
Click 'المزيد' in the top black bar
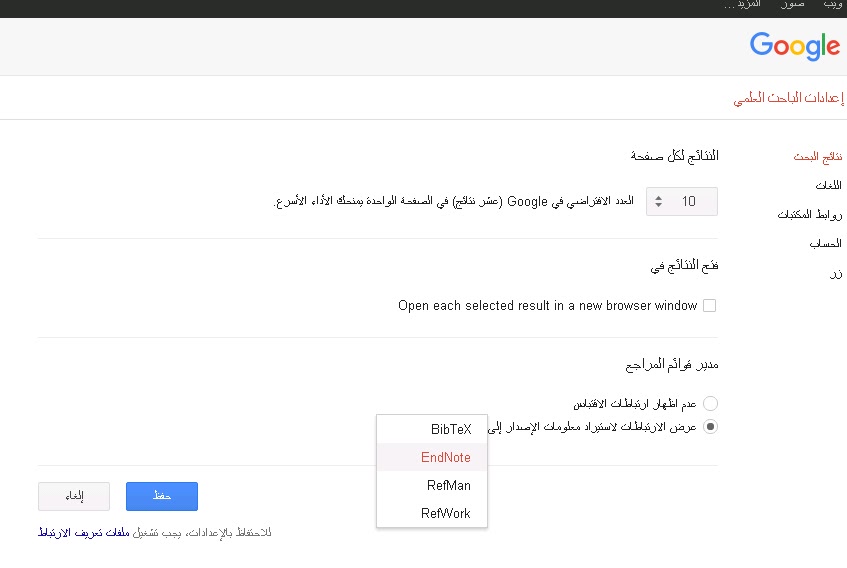(743, 4)
